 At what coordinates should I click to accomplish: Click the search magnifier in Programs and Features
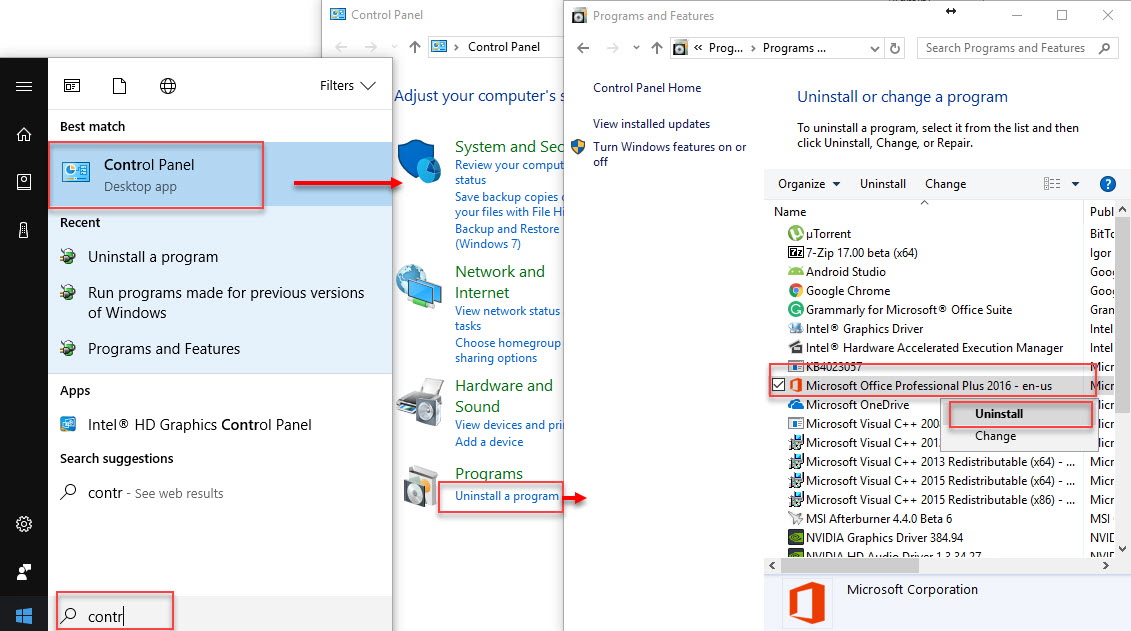[x=1104, y=48]
